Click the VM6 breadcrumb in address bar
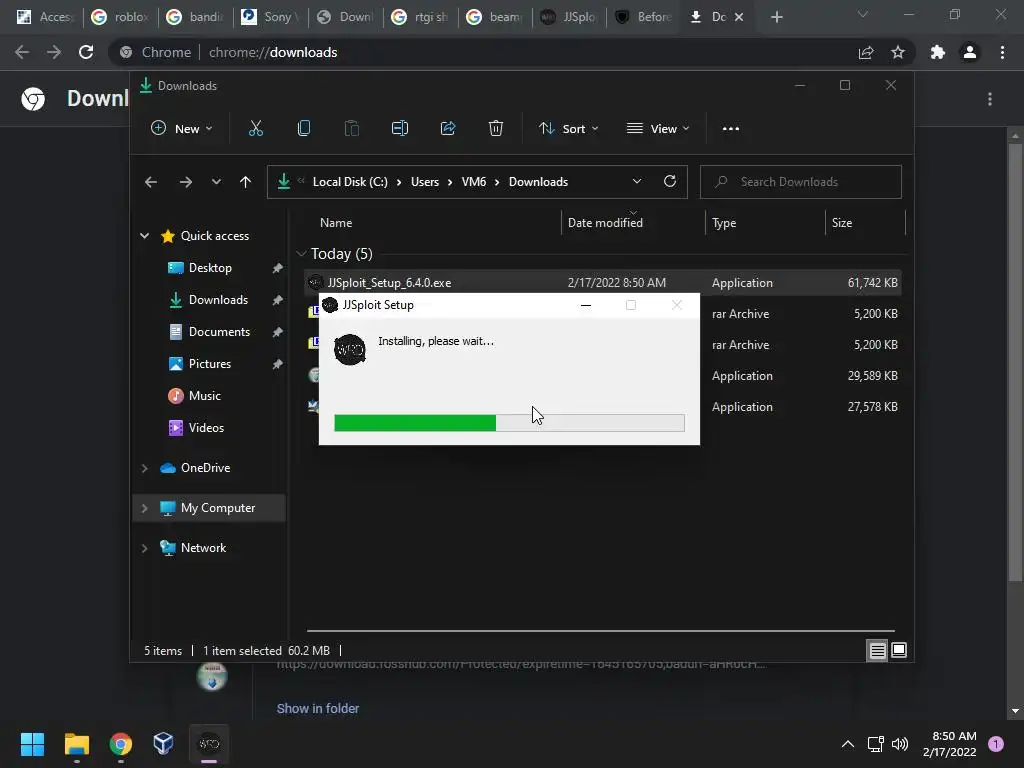This screenshot has height=768, width=1024. [473, 182]
